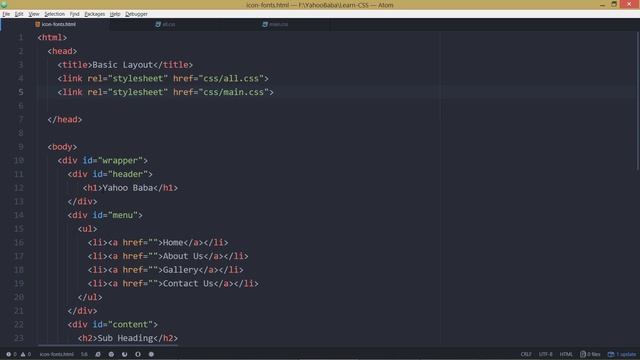640x360 pixels.
Task: Open the View menu
Action: [x=34, y=14]
